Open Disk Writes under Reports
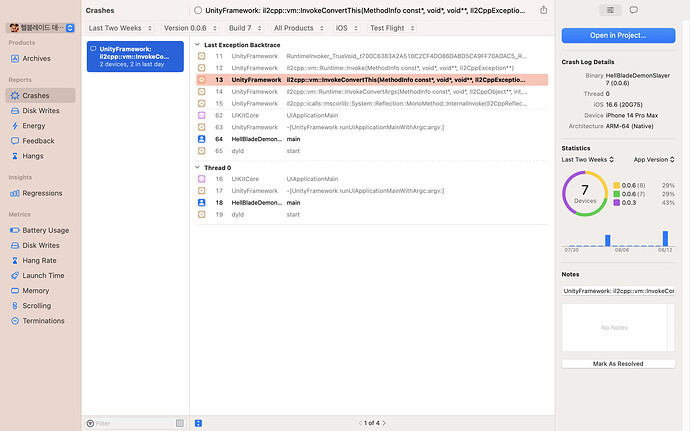690x431 pixels. (40, 111)
